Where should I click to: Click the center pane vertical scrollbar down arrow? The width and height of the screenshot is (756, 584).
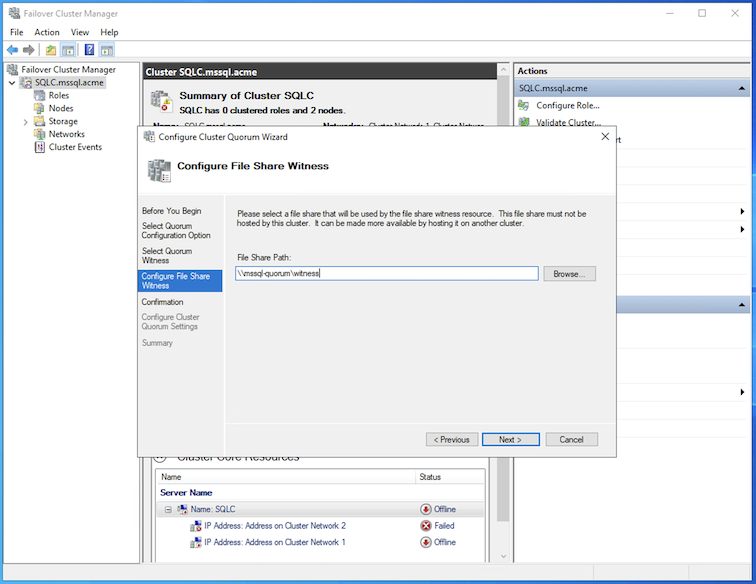503,556
